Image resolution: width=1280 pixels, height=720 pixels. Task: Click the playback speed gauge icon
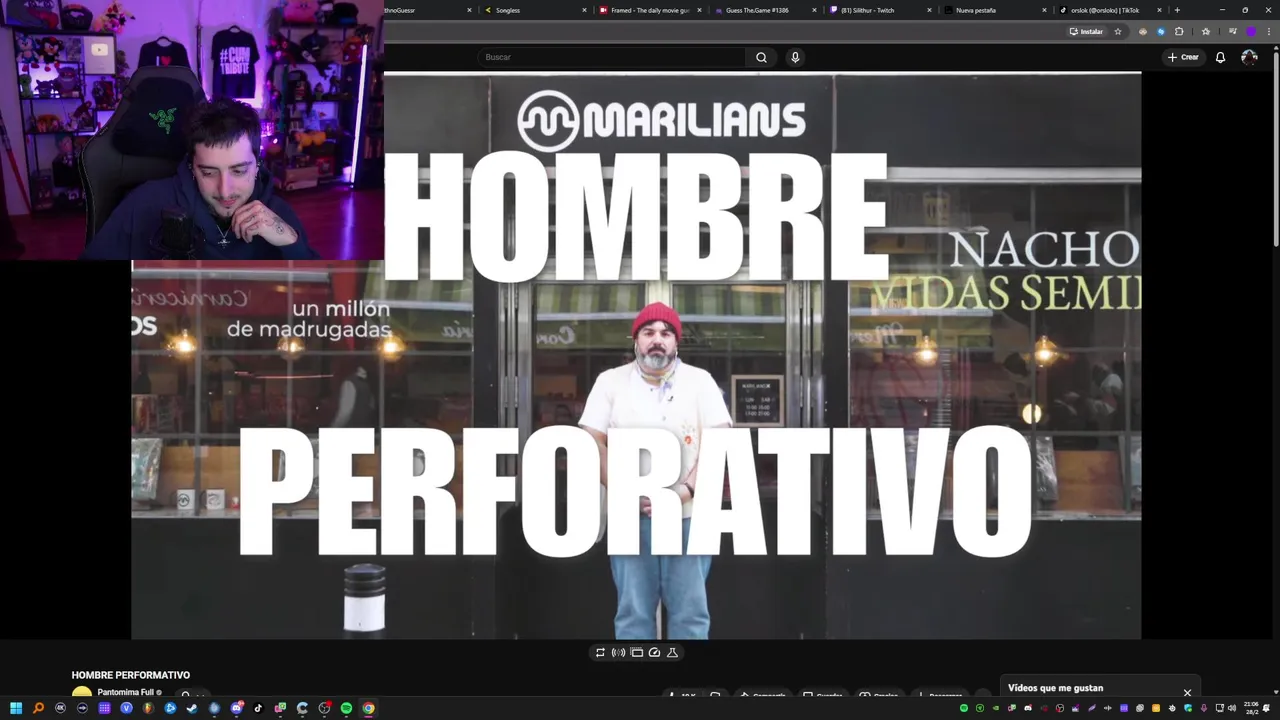point(654,652)
